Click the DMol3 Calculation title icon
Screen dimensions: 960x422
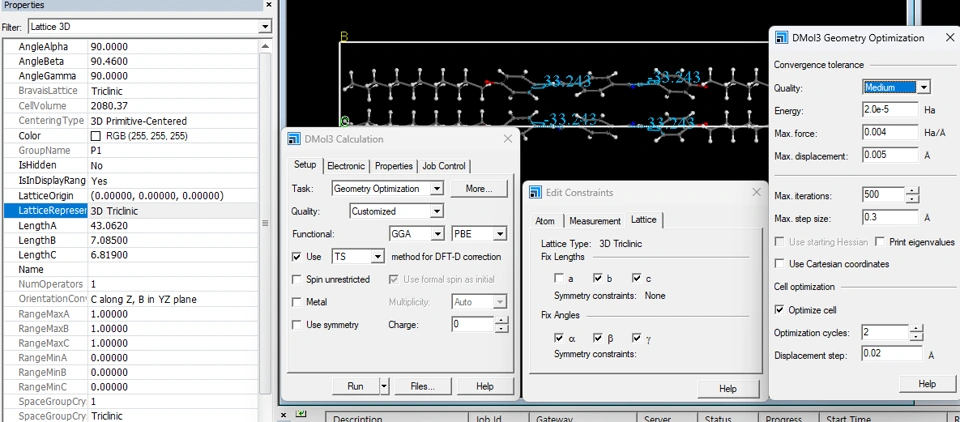tap(294, 139)
